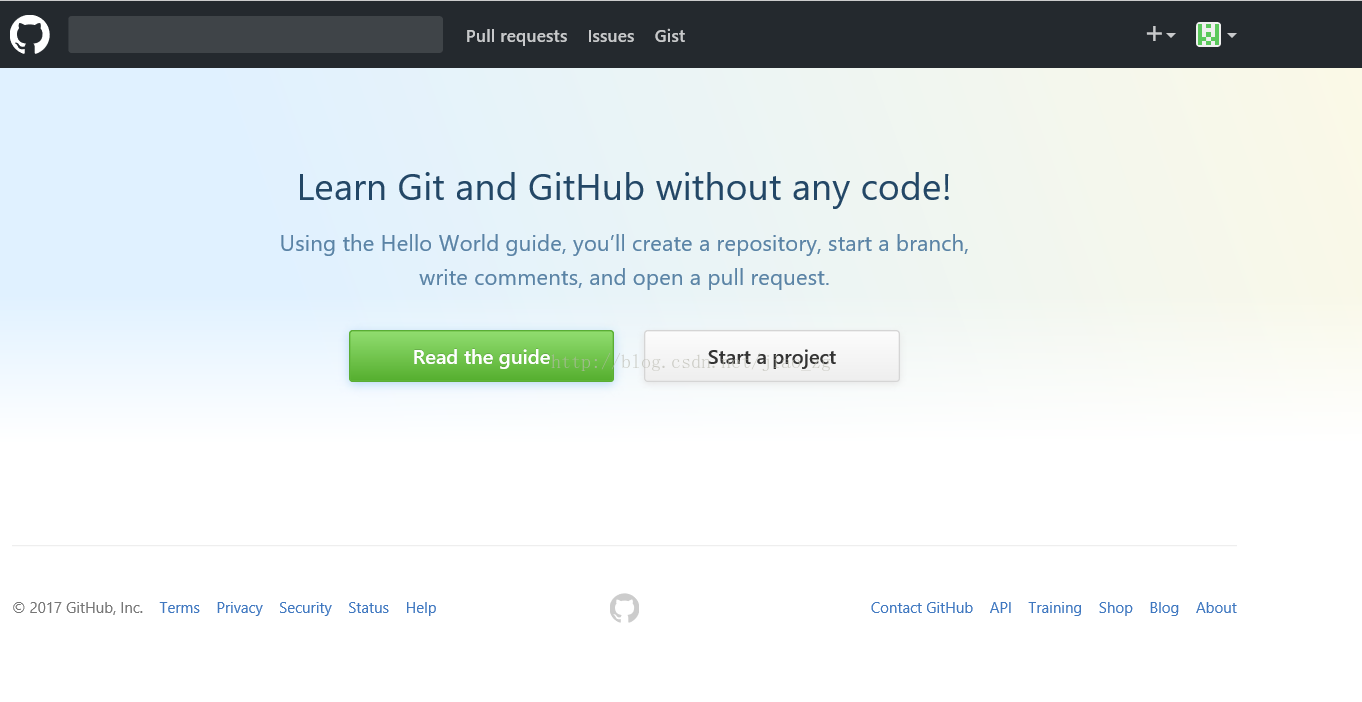Screen dimensions: 1362x702
Task: Open Gist from header
Action: (670, 36)
